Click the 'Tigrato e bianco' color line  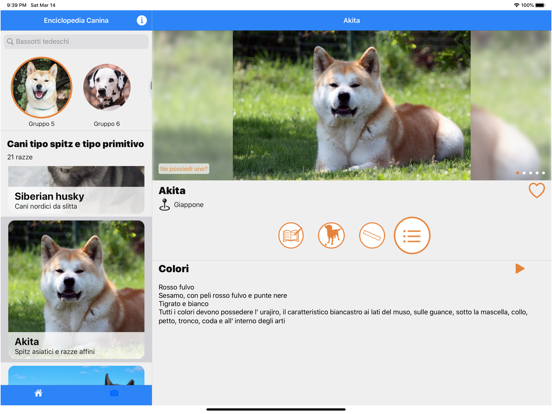click(x=183, y=303)
